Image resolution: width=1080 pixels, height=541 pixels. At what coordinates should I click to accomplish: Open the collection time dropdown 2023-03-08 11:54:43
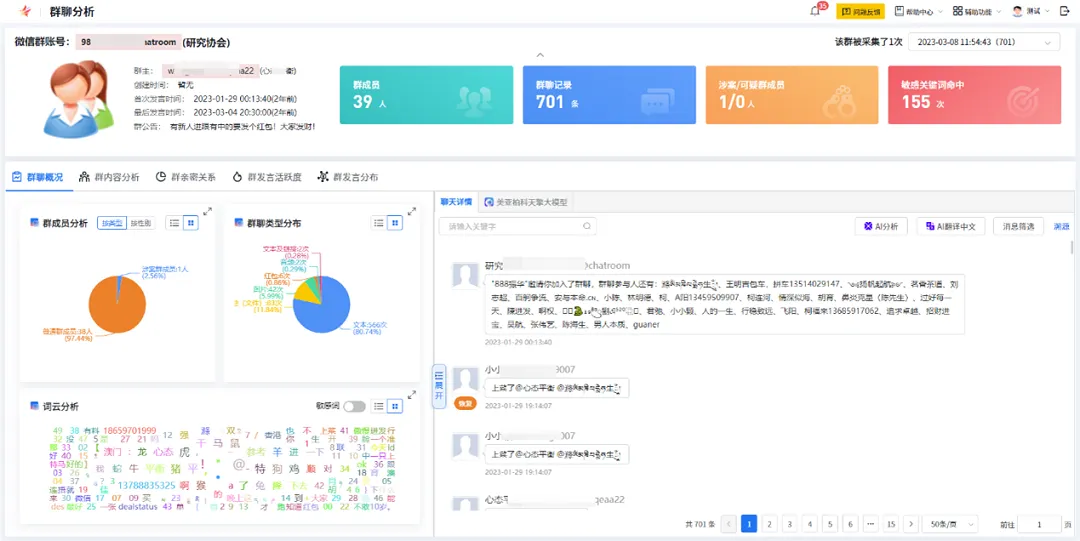tap(984, 42)
